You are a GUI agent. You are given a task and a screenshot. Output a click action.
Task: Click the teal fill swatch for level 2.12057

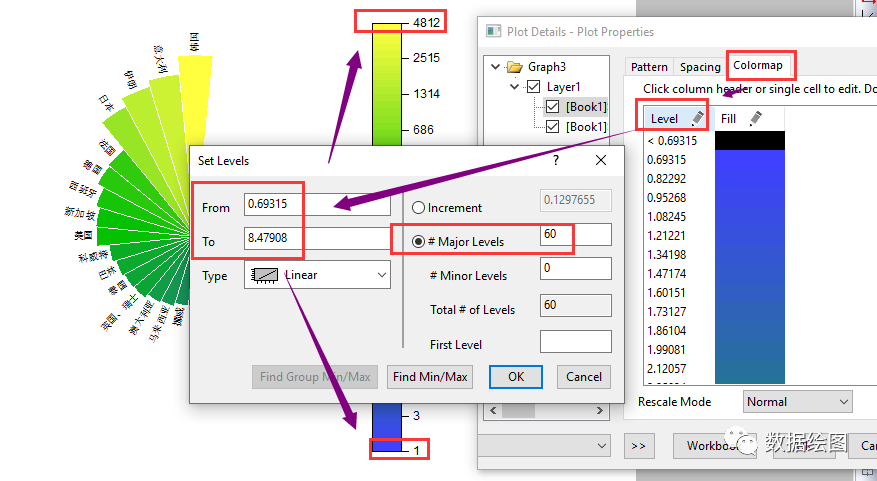coord(749,369)
